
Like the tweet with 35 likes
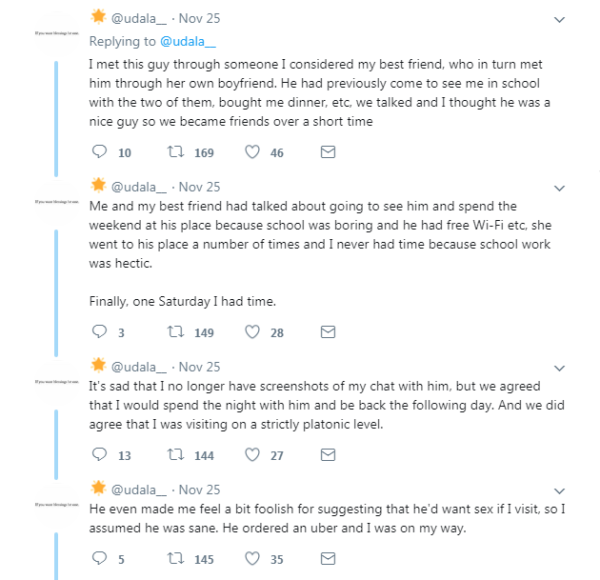(252, 559)
